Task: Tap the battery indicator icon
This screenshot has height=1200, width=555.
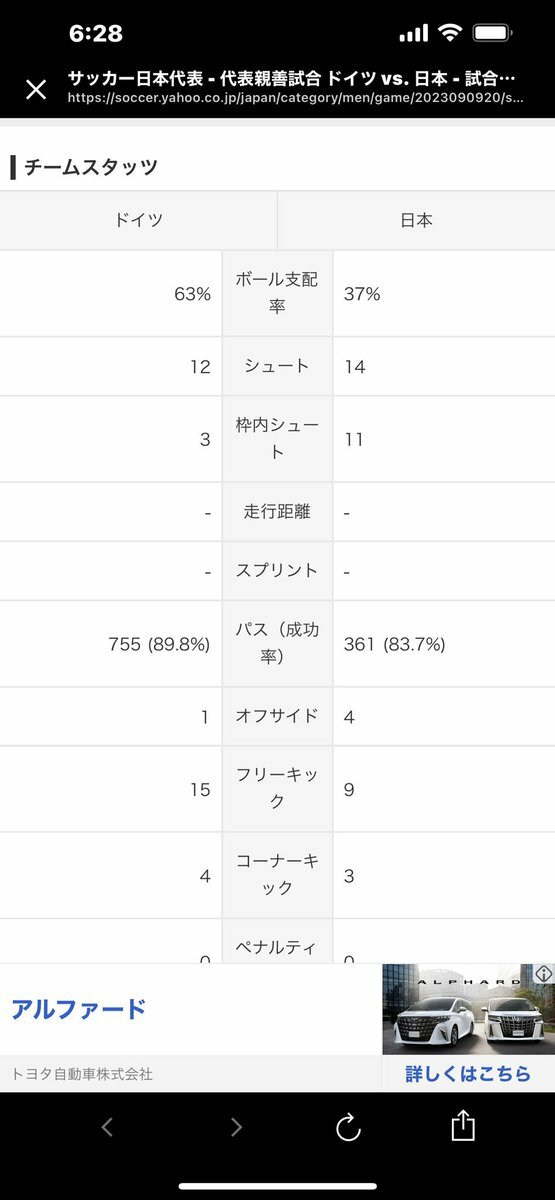Action: point(494,33)
